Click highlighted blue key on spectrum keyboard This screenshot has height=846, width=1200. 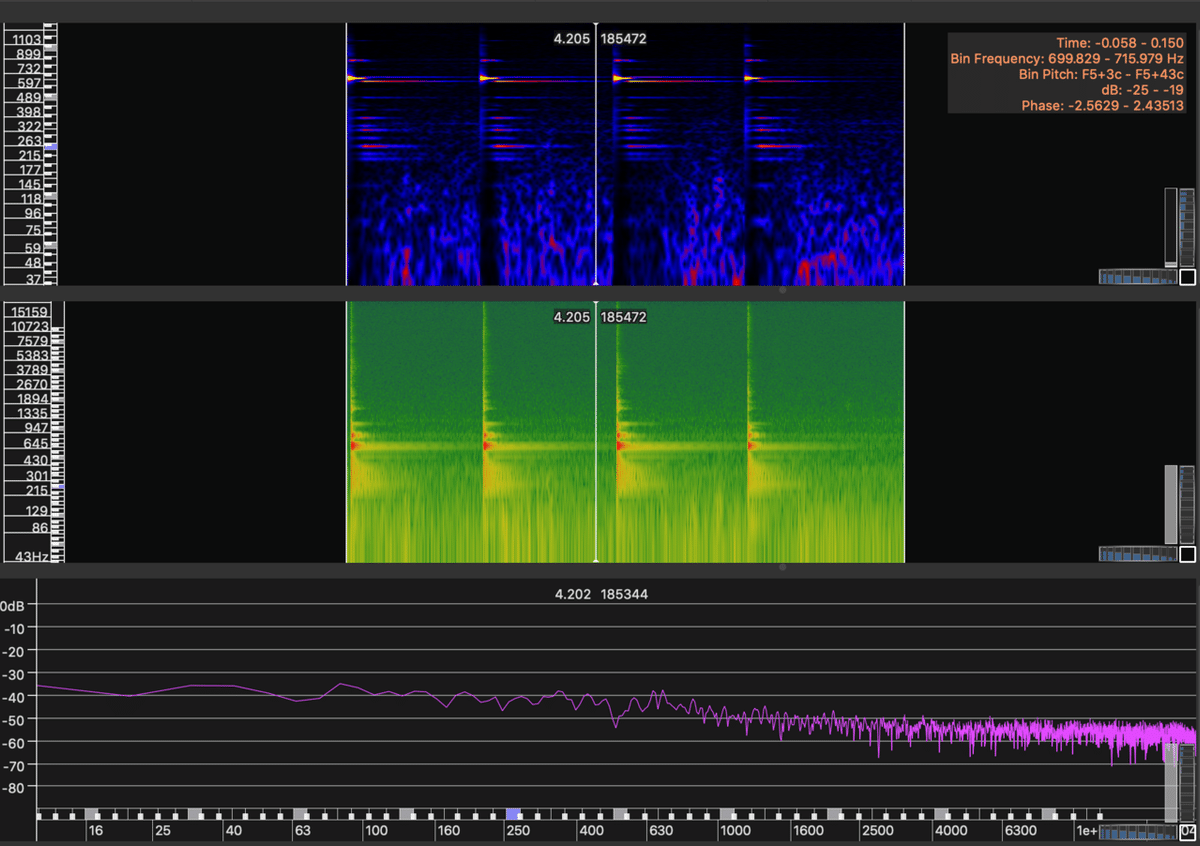pyautogui.click(x=514, y=814)
